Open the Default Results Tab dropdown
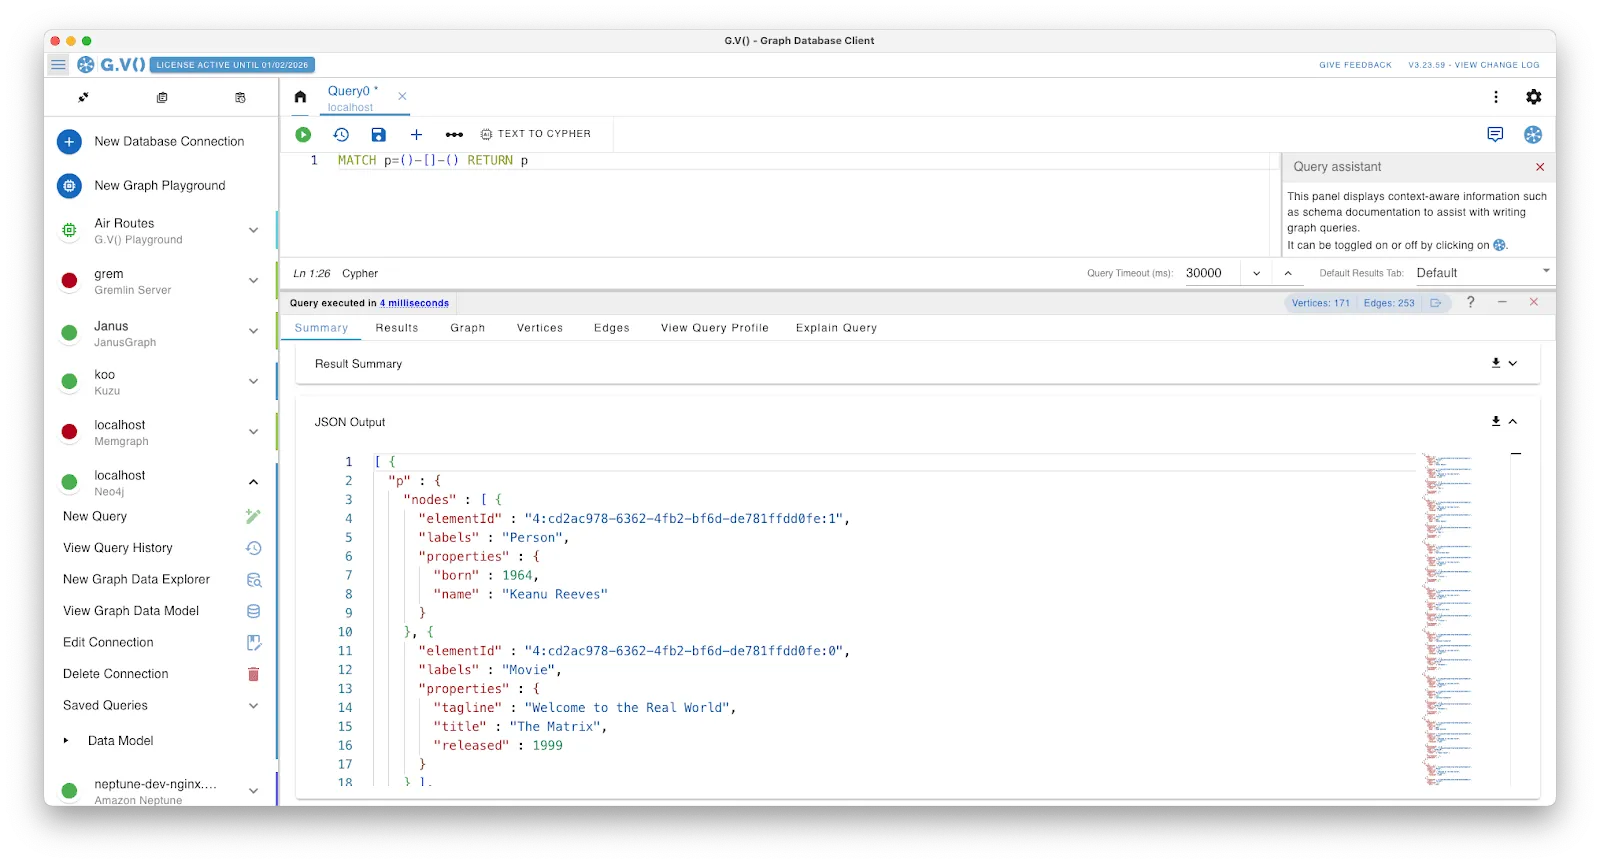 (1483, 273)
